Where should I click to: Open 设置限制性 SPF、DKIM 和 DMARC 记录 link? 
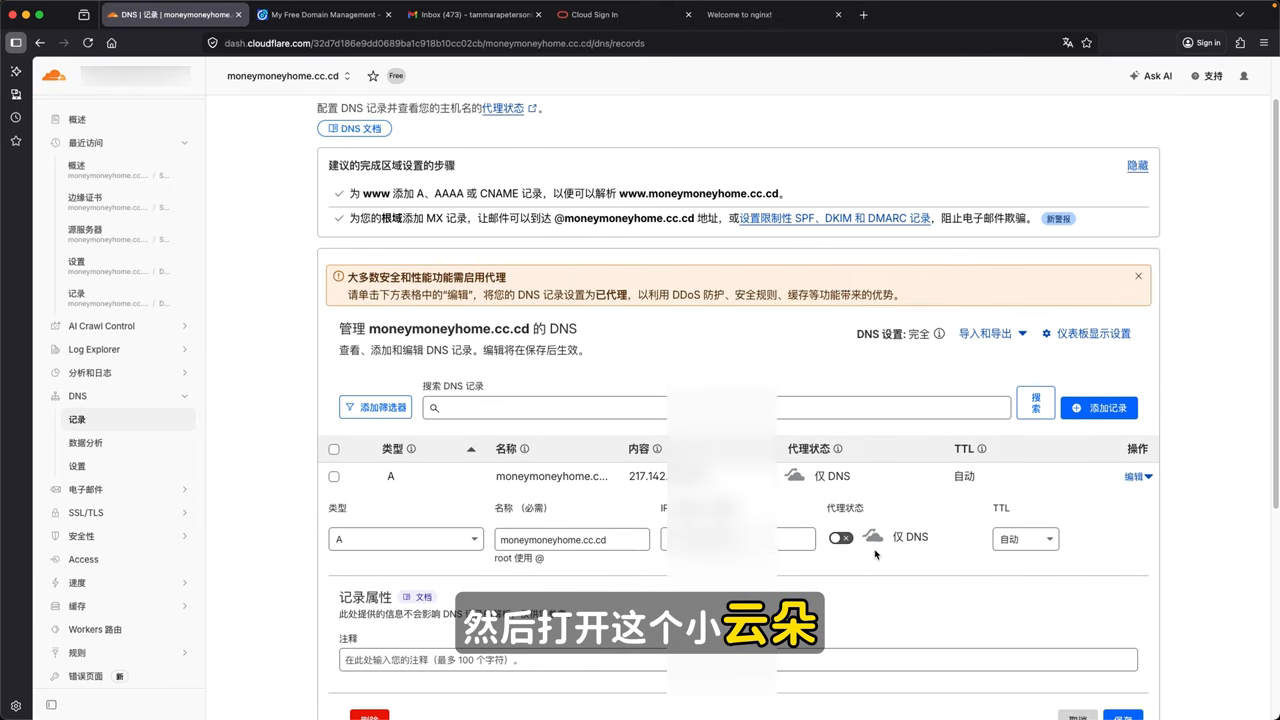click(x=835, y=218)
